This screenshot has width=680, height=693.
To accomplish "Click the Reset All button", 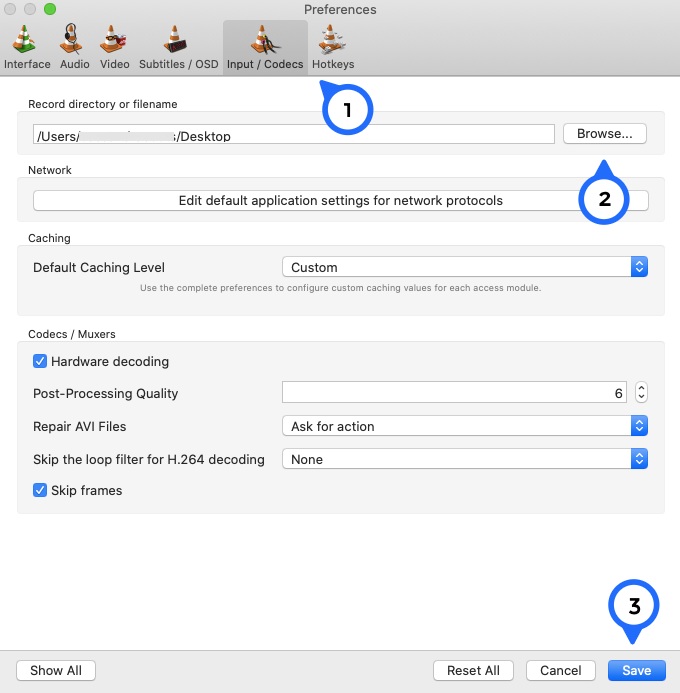I will (473, 670).
